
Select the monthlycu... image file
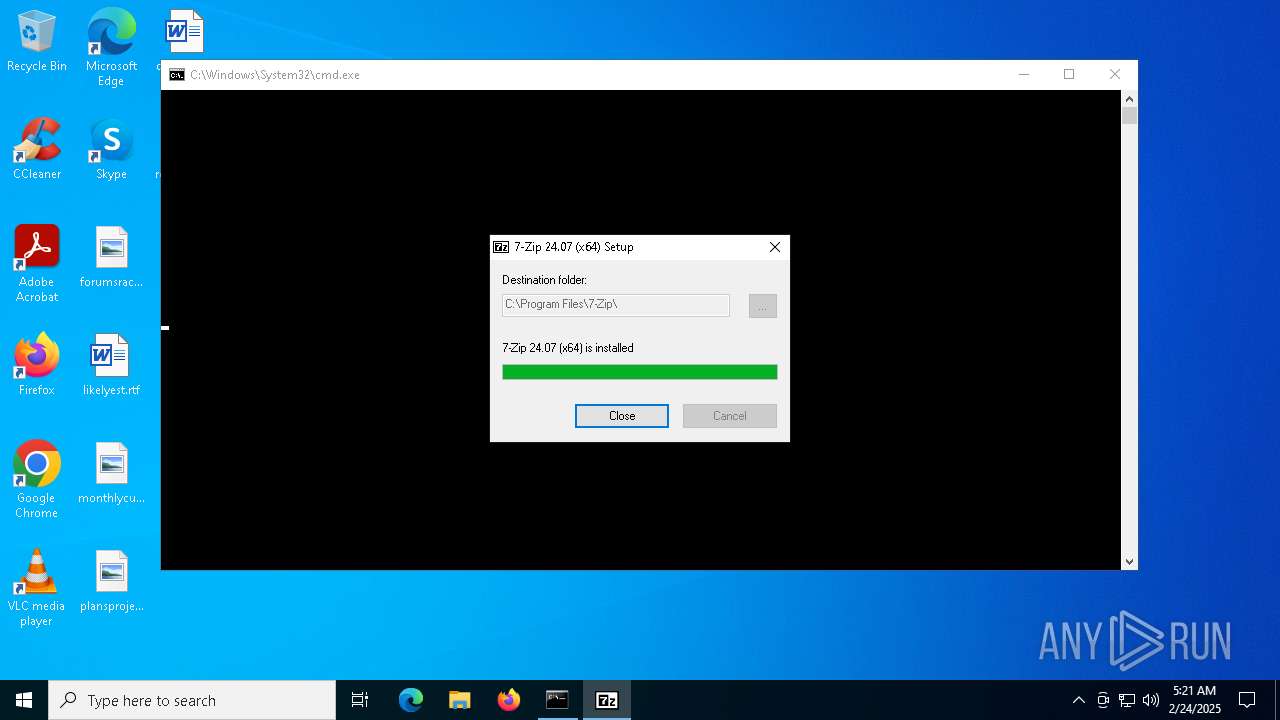(111, 474)
